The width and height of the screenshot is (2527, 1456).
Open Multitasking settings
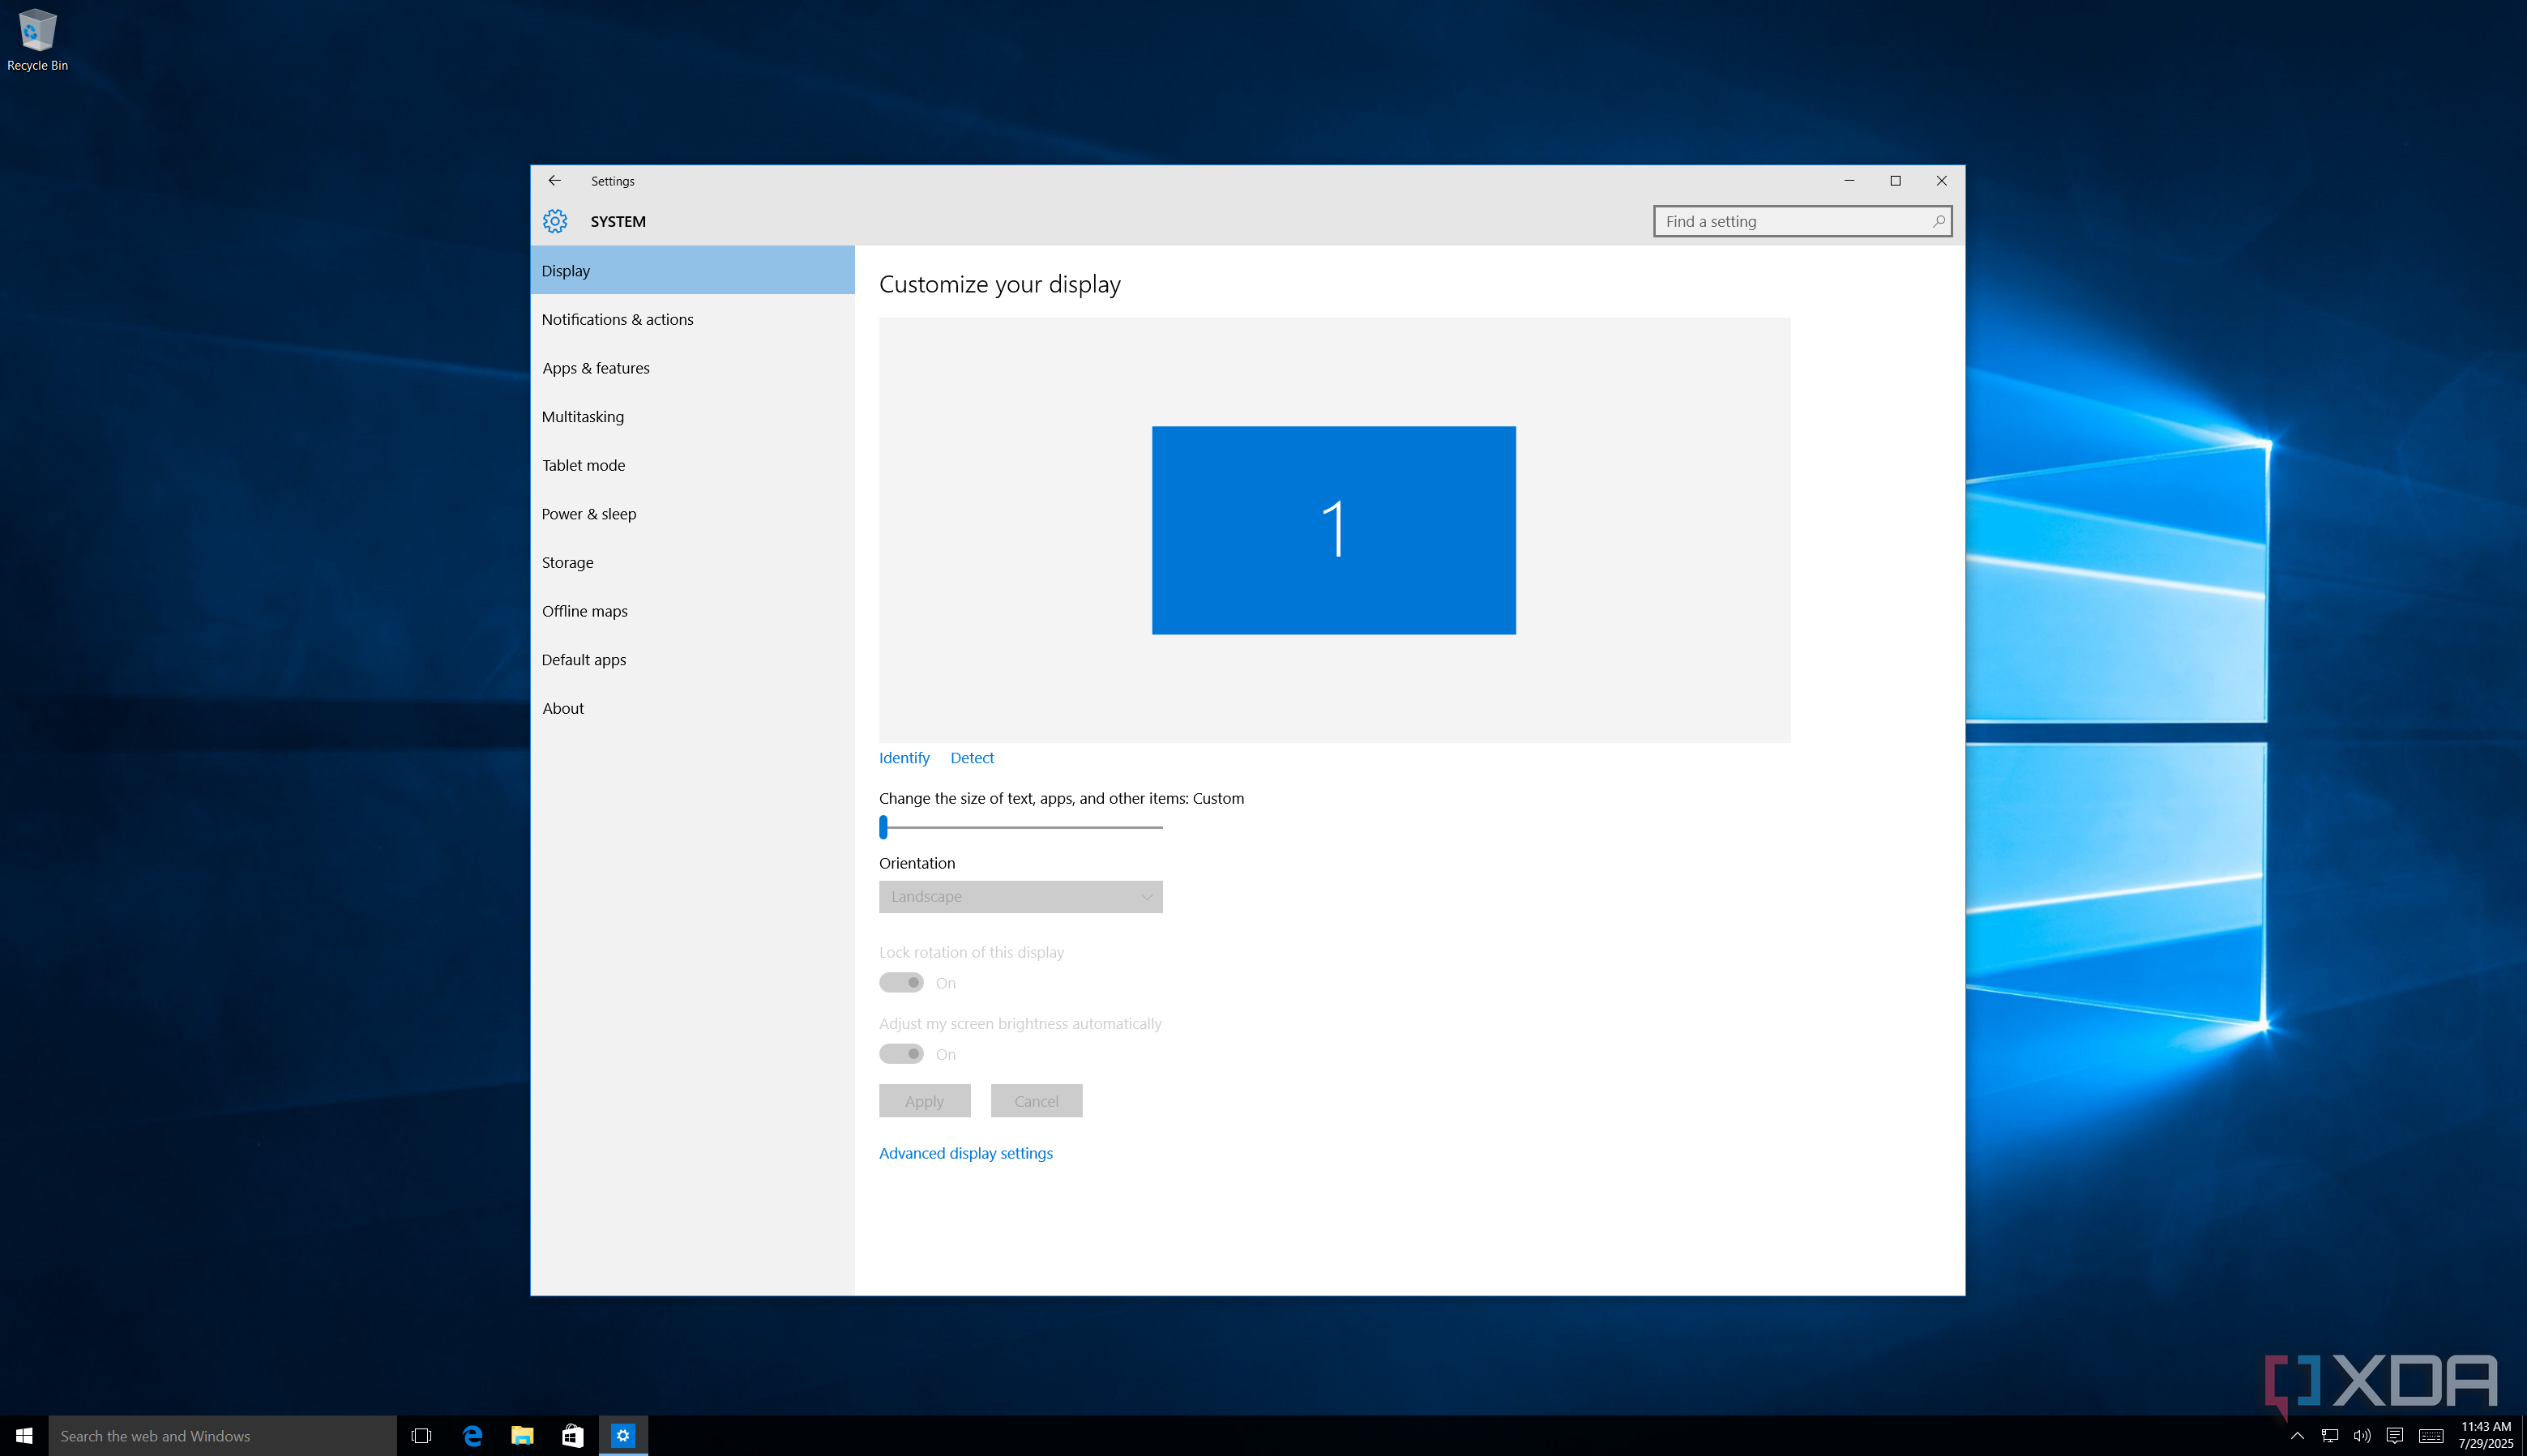pyautogui.click(x=692, y=417)
